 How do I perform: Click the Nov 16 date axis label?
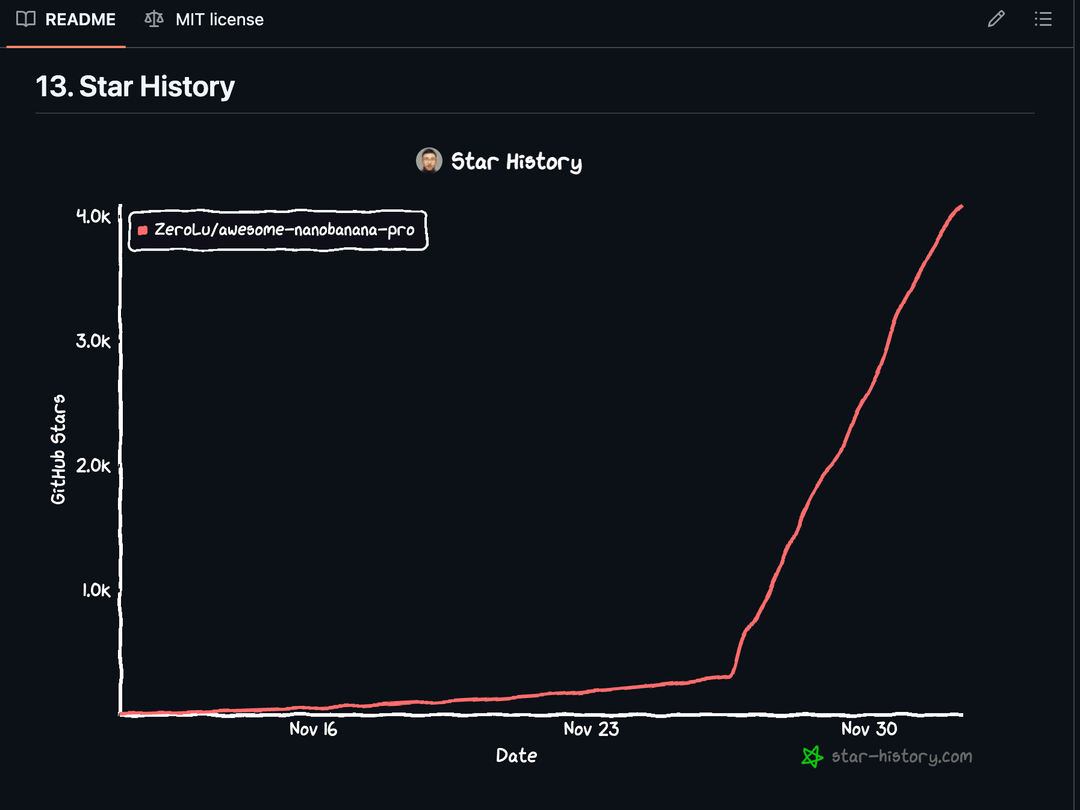[x=314, y=729]
